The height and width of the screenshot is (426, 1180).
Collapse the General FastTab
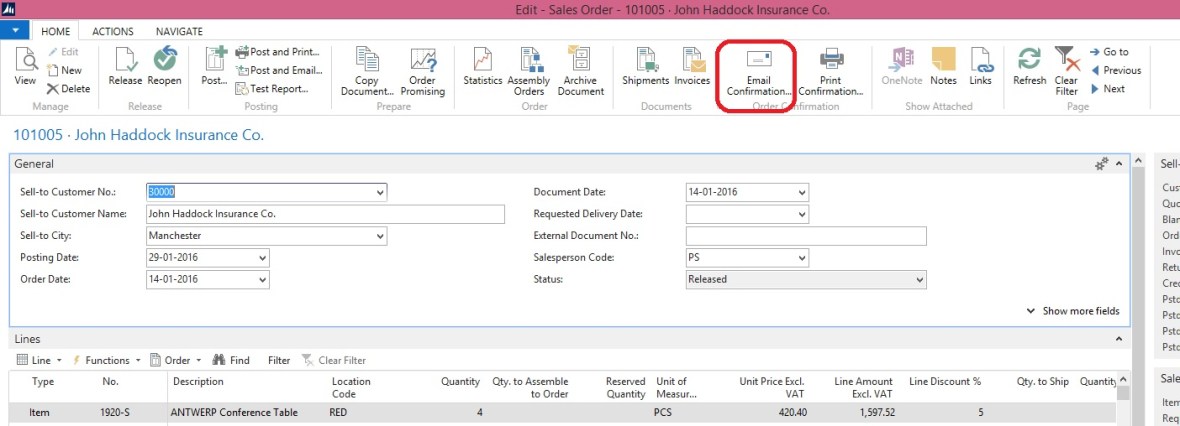point(1118,163)
